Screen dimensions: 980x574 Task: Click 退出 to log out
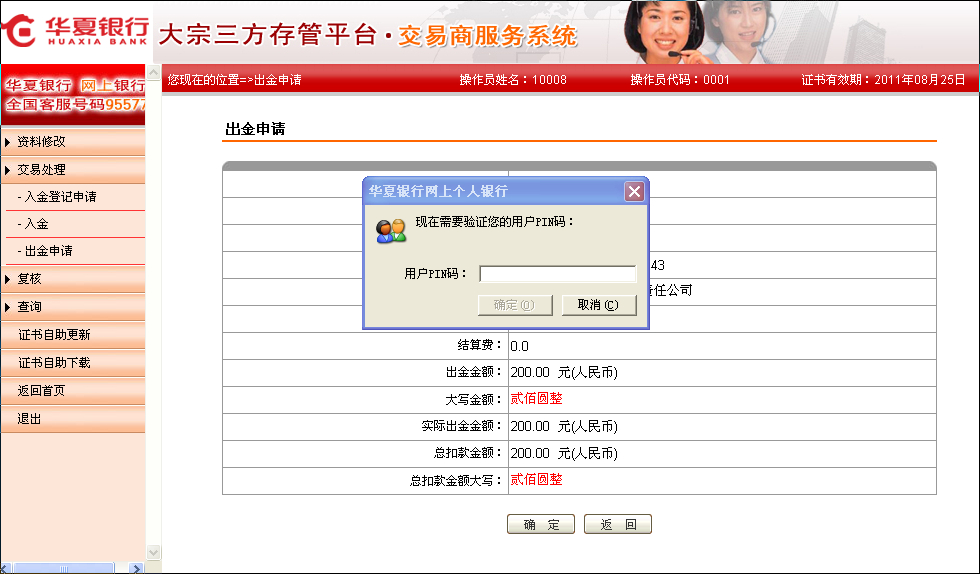tap(29, 419)
